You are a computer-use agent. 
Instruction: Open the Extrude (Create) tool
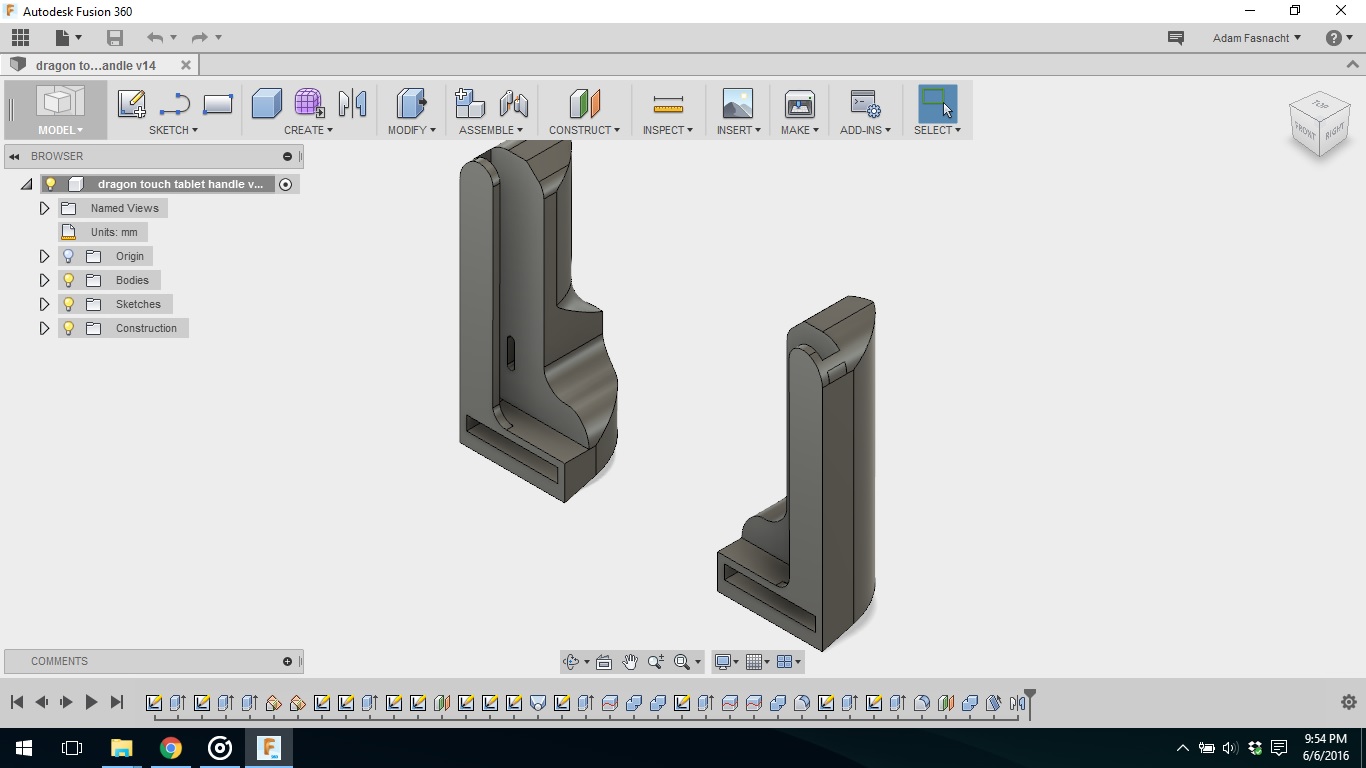266,104
